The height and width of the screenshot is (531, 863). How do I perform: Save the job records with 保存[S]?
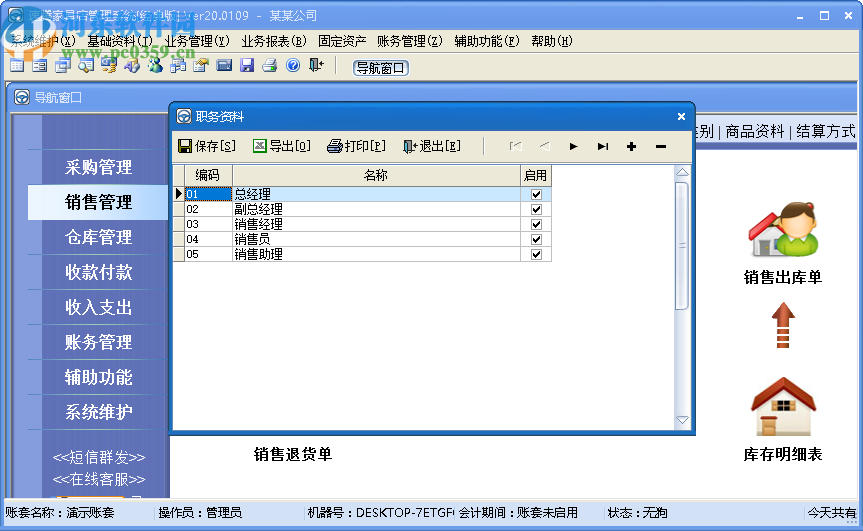207,146
